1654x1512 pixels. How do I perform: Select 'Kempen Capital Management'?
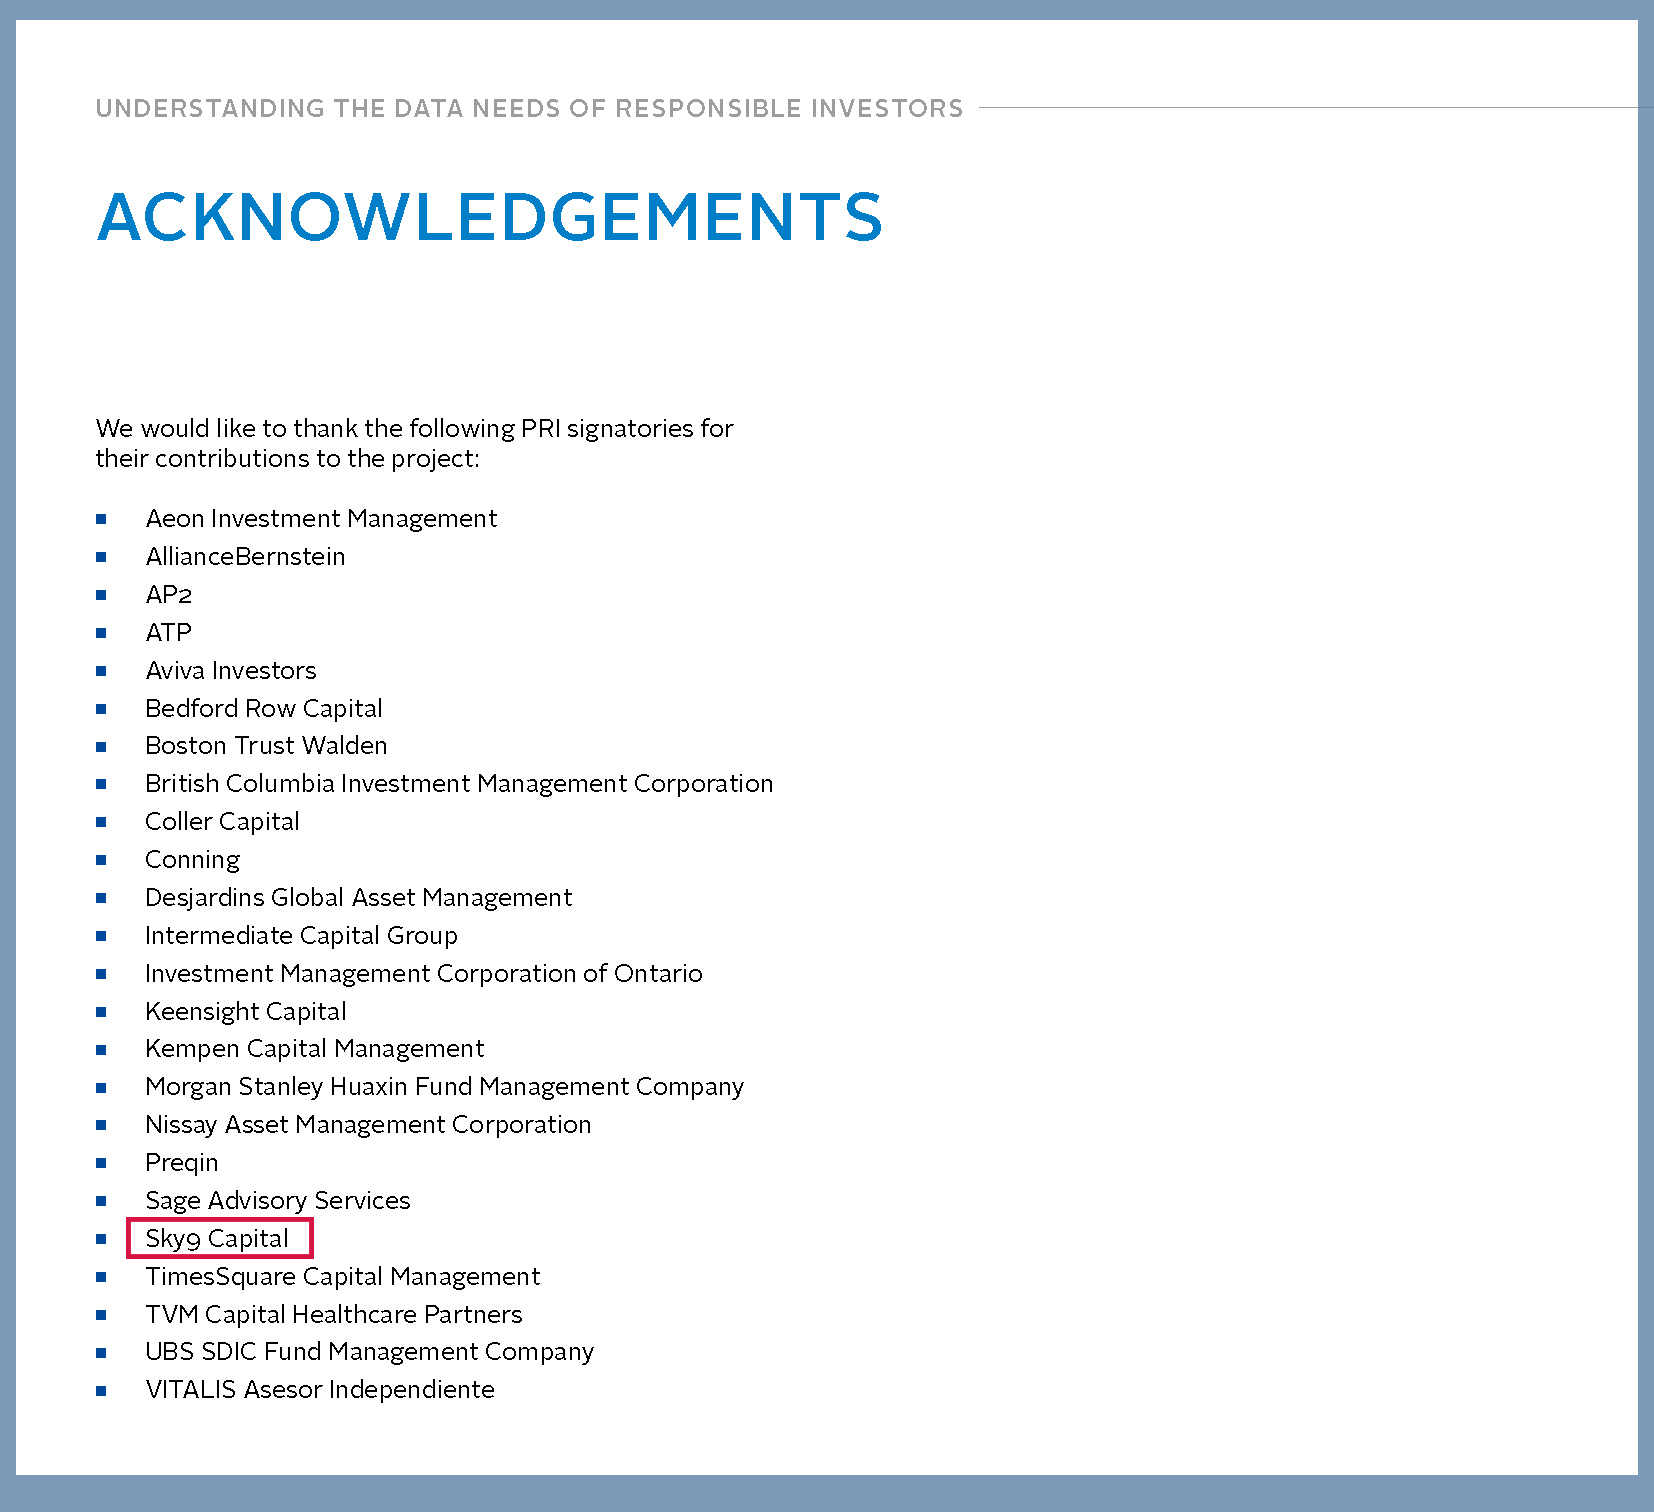tap(315, 1049)
